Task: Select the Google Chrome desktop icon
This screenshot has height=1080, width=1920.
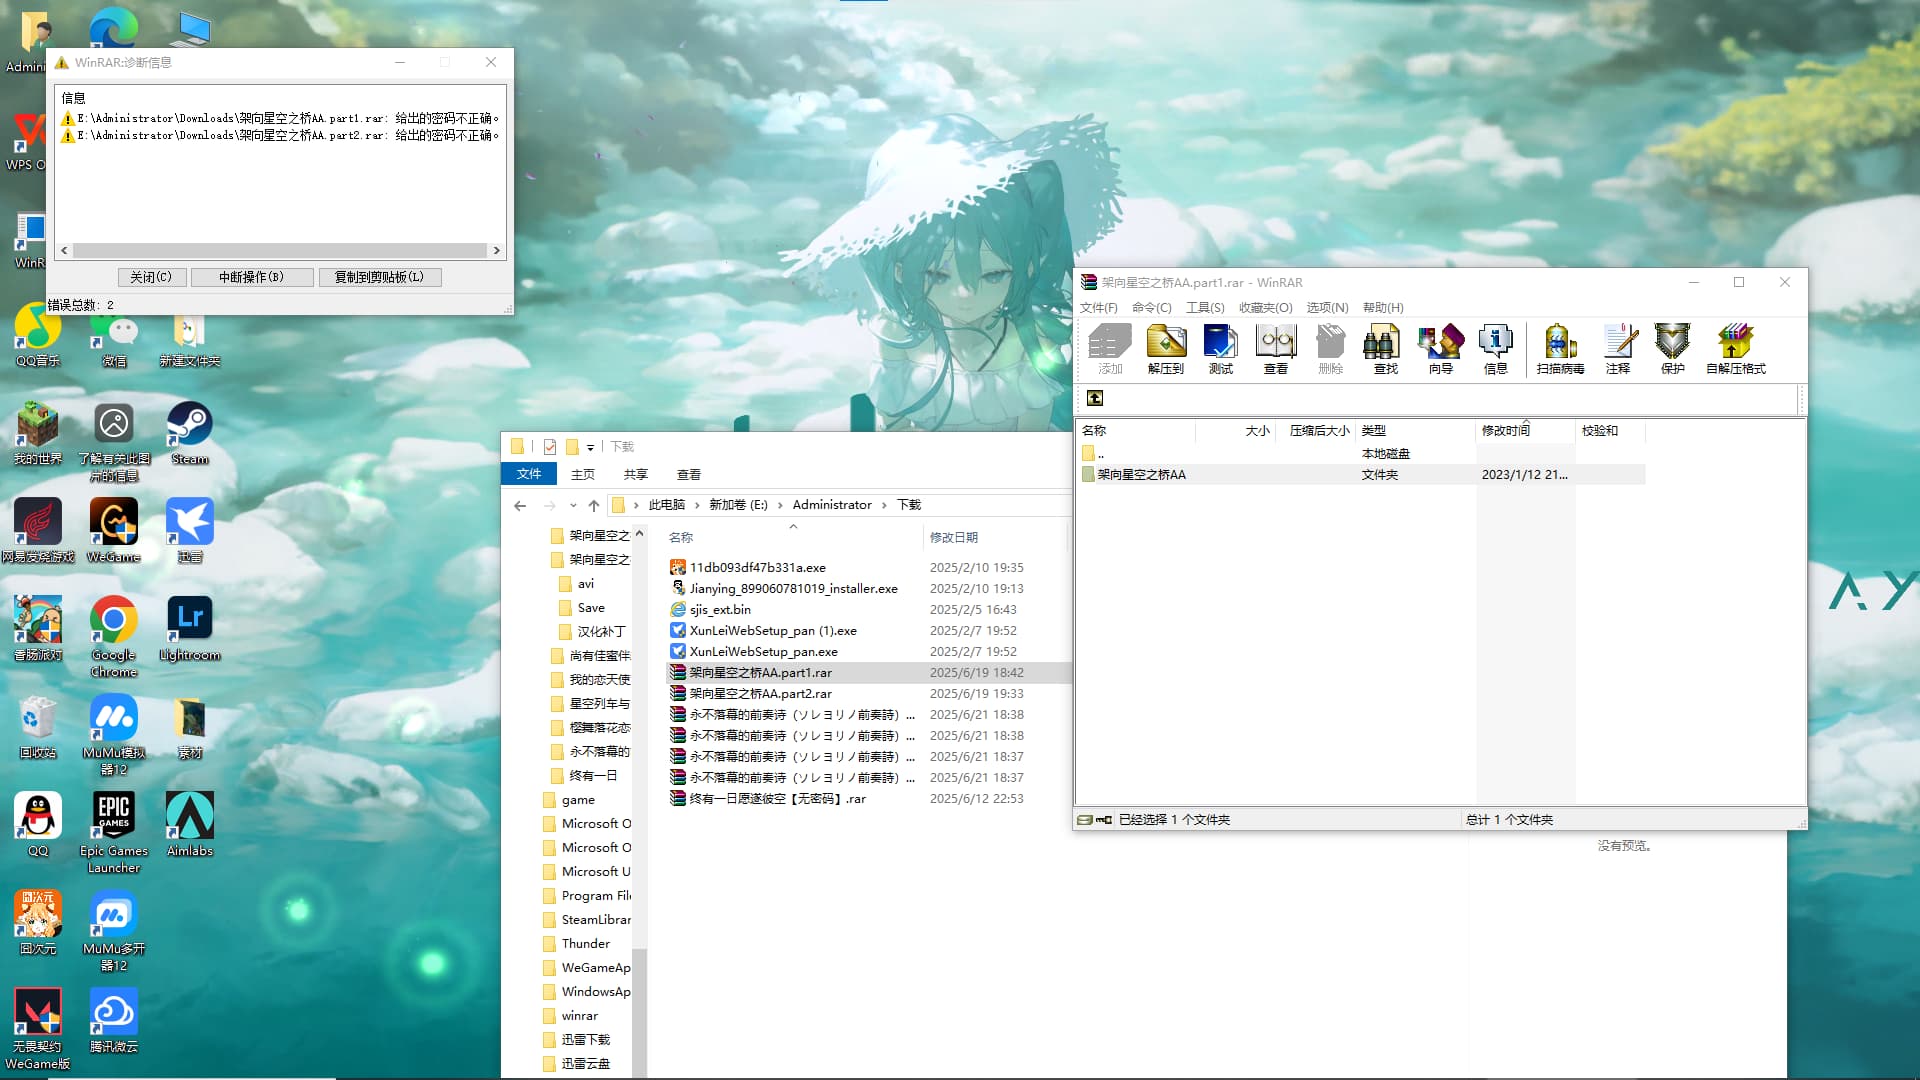Action: (x=114, y=637)
